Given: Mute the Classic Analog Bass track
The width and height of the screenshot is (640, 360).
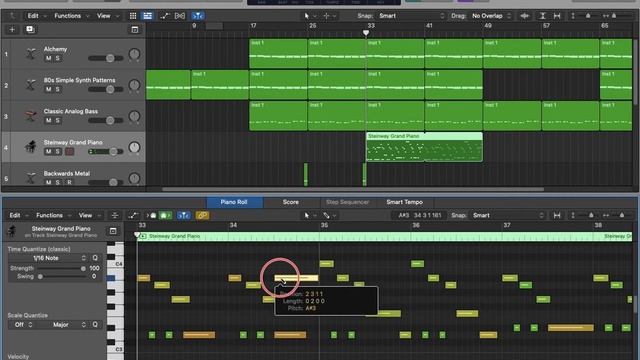Looking at the screenshot, I should 48,120.
